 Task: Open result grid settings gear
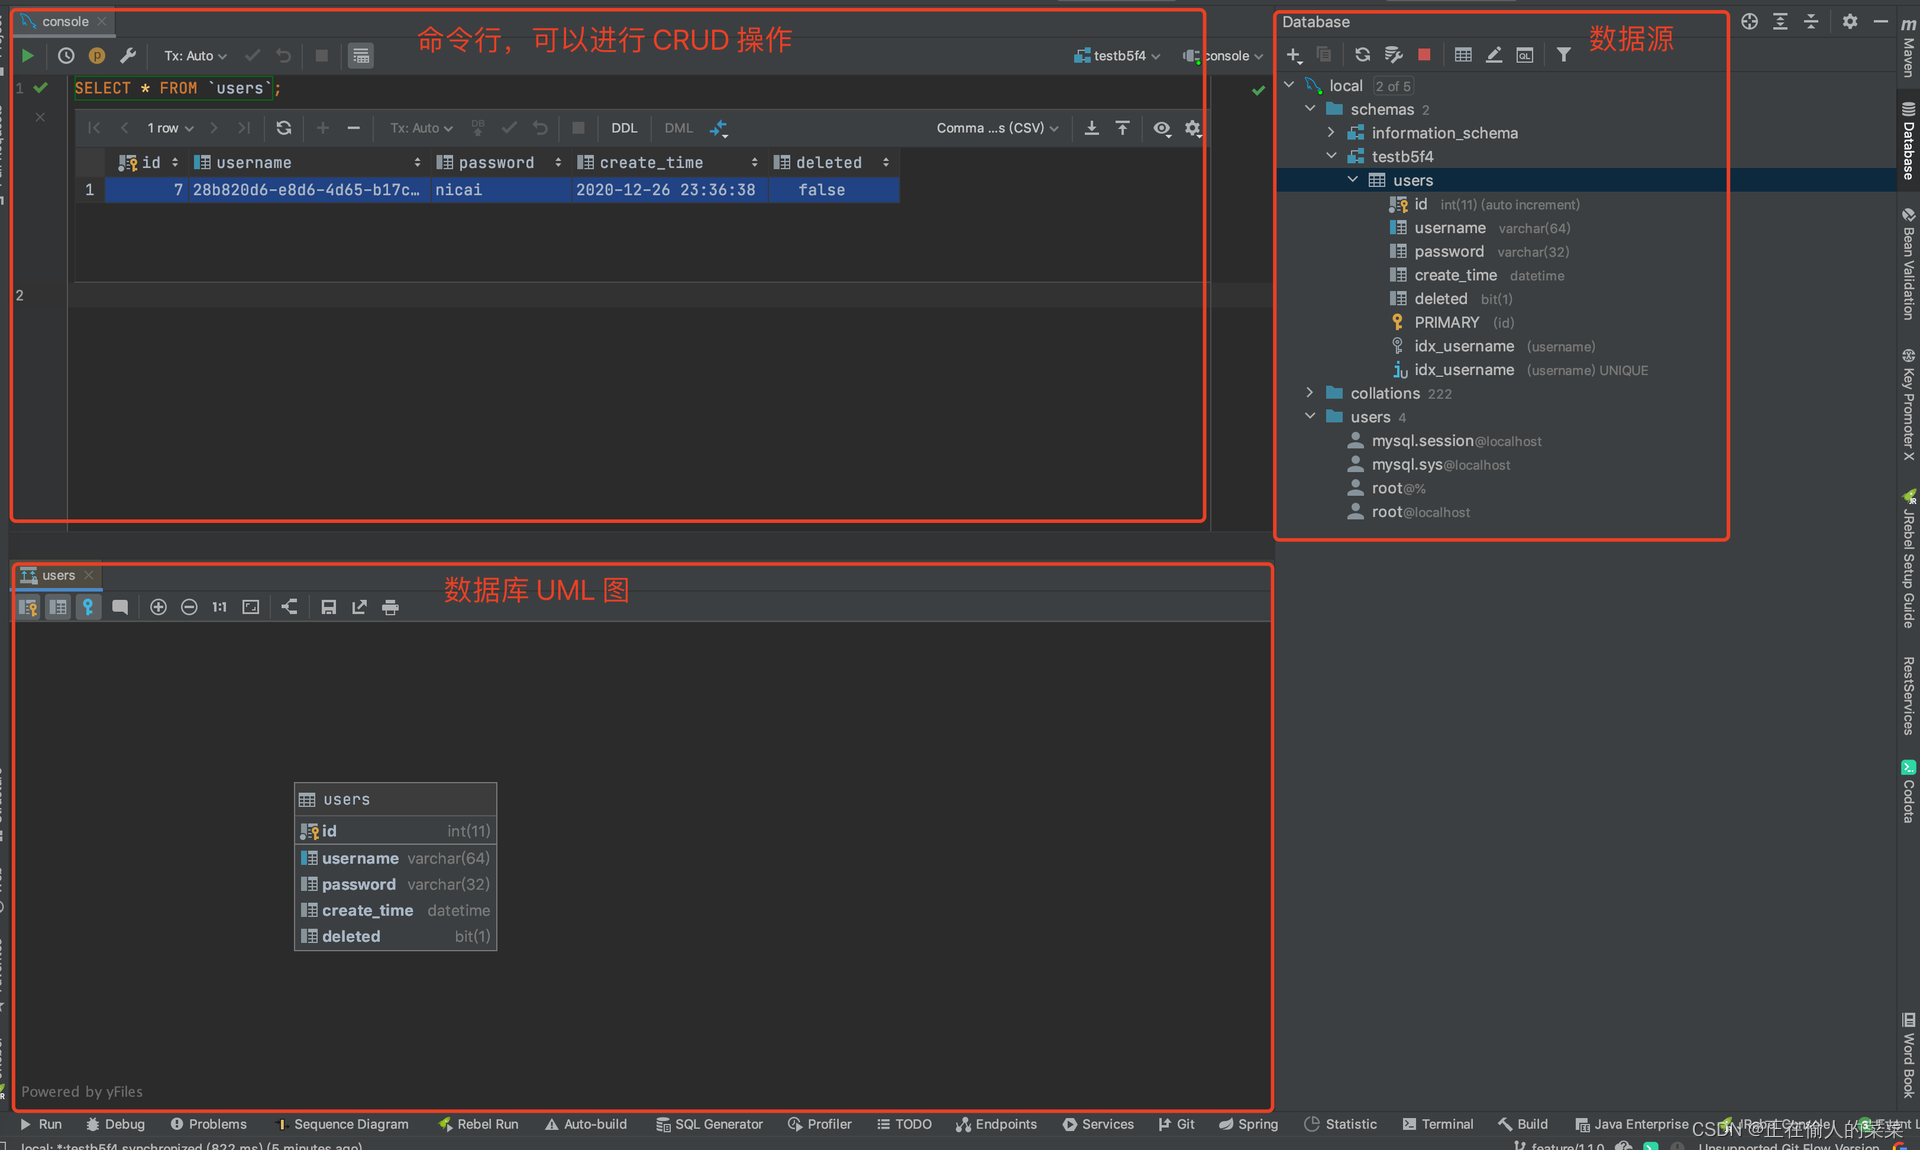(1193, 128)
